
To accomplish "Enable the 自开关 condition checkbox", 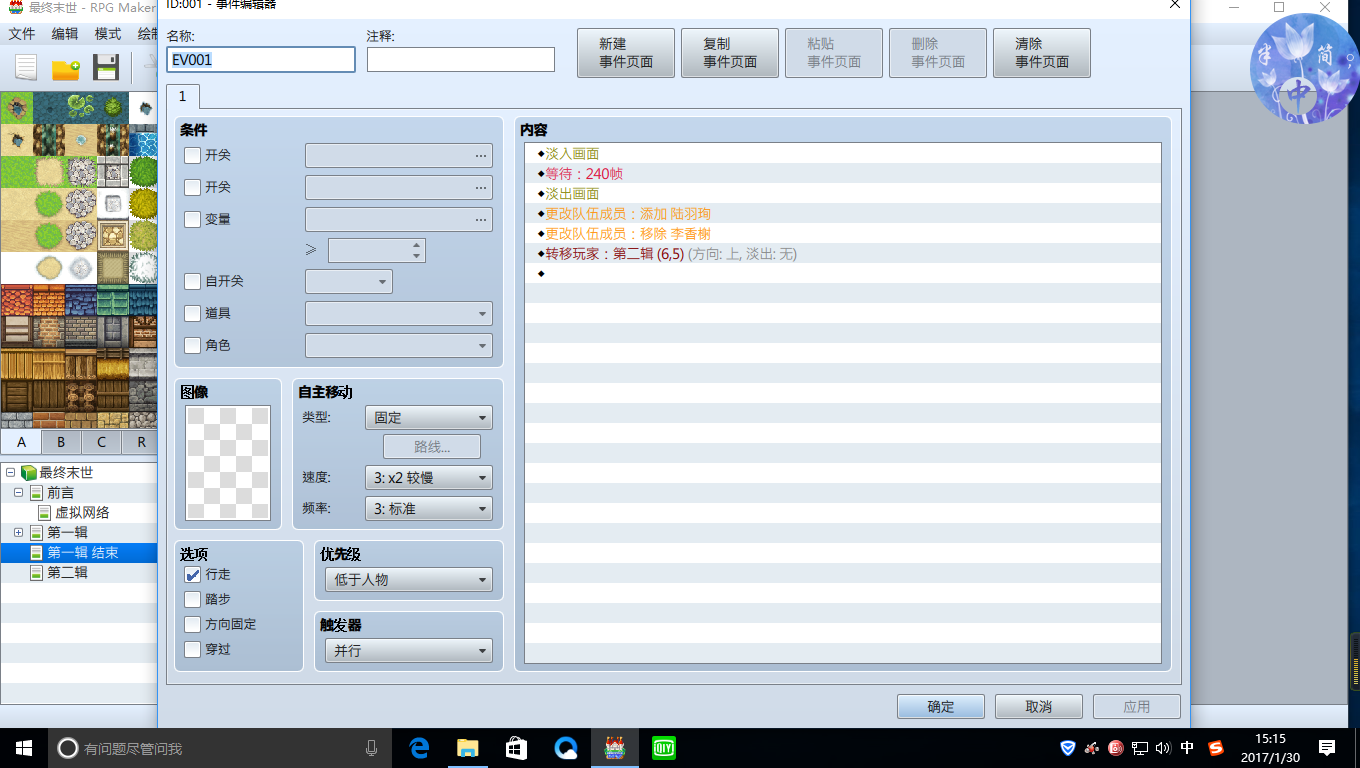I will pyautogui.click(x=193, y=281).
